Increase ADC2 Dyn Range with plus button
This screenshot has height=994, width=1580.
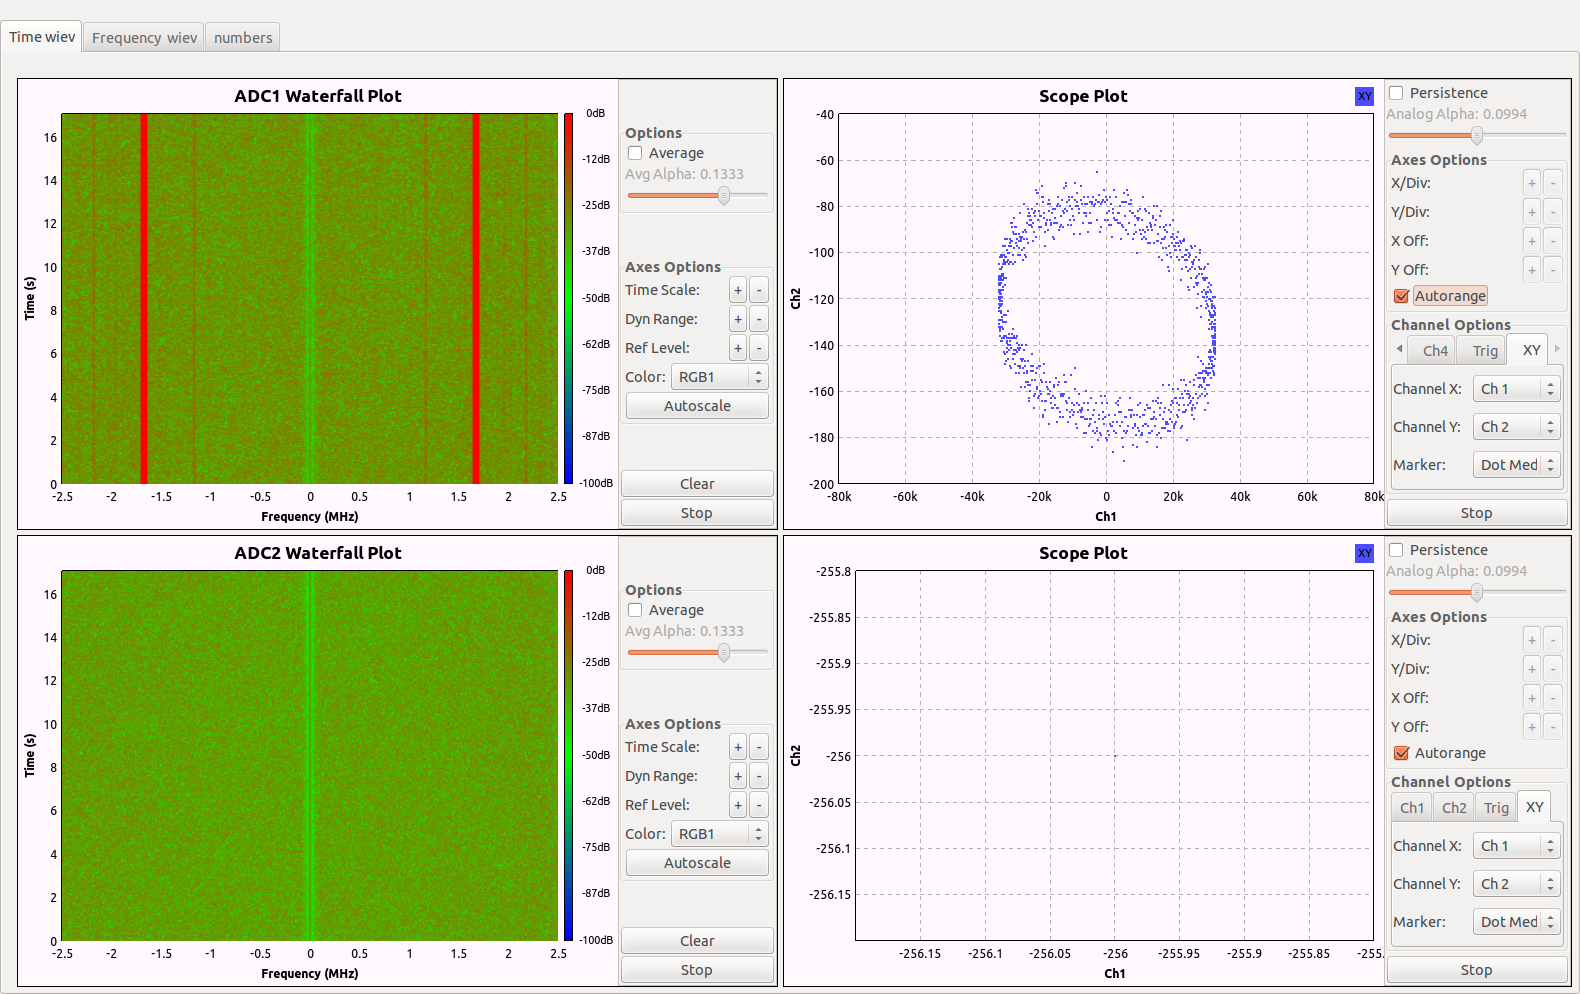coord(738,777)
